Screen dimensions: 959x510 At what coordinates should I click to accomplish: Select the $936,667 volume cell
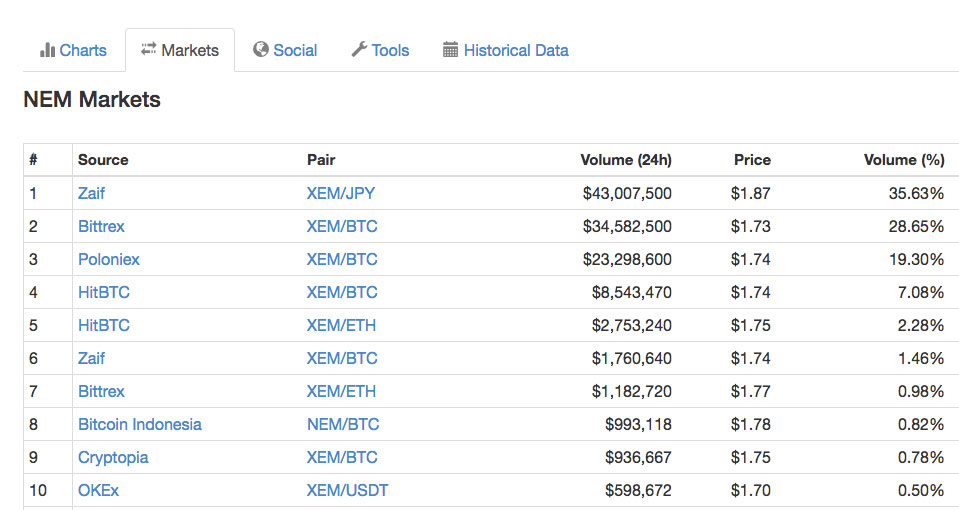638,457
